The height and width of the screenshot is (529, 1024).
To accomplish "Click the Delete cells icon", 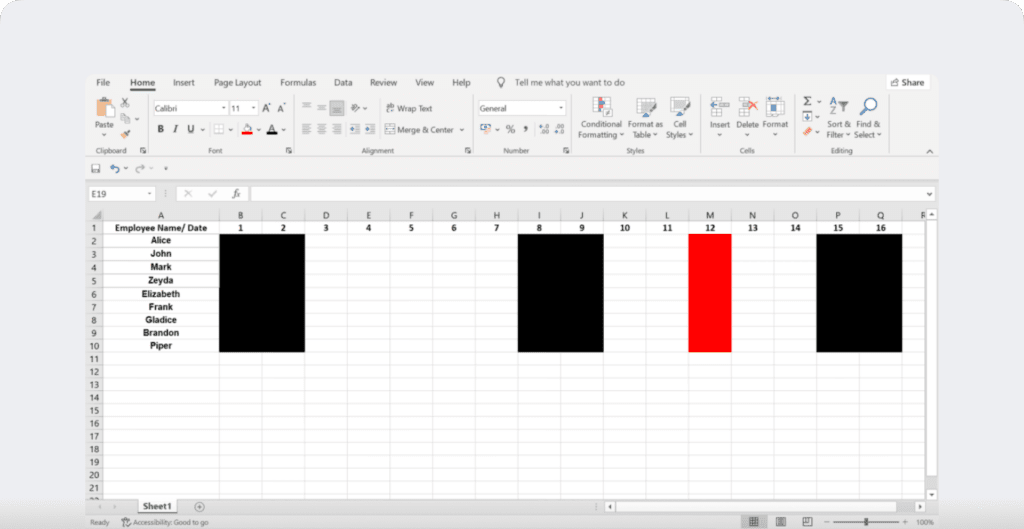I will 747,107.
